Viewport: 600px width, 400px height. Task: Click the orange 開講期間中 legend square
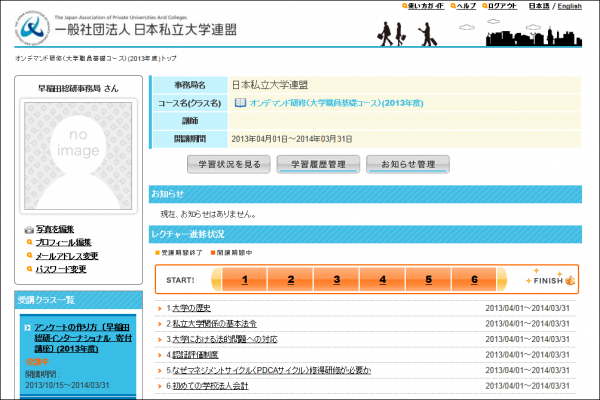click(213, 253)
